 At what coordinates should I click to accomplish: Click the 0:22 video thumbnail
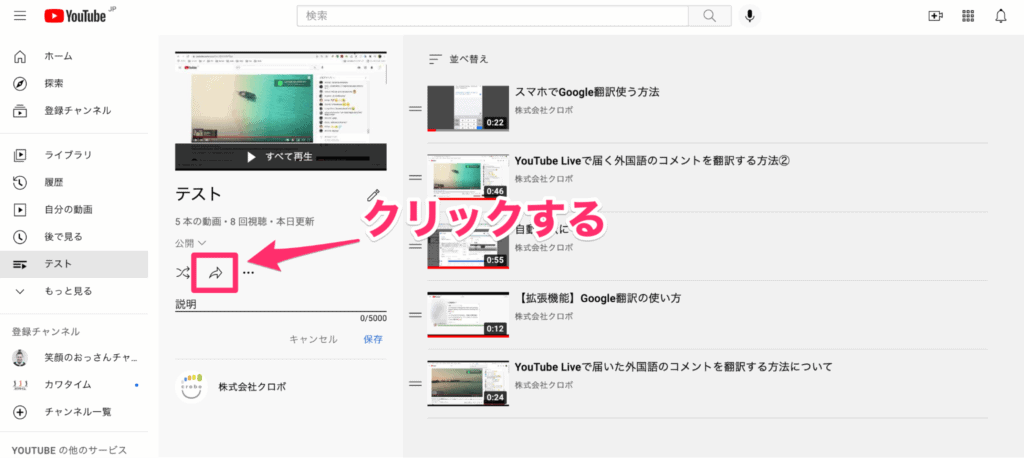(468, 108)
